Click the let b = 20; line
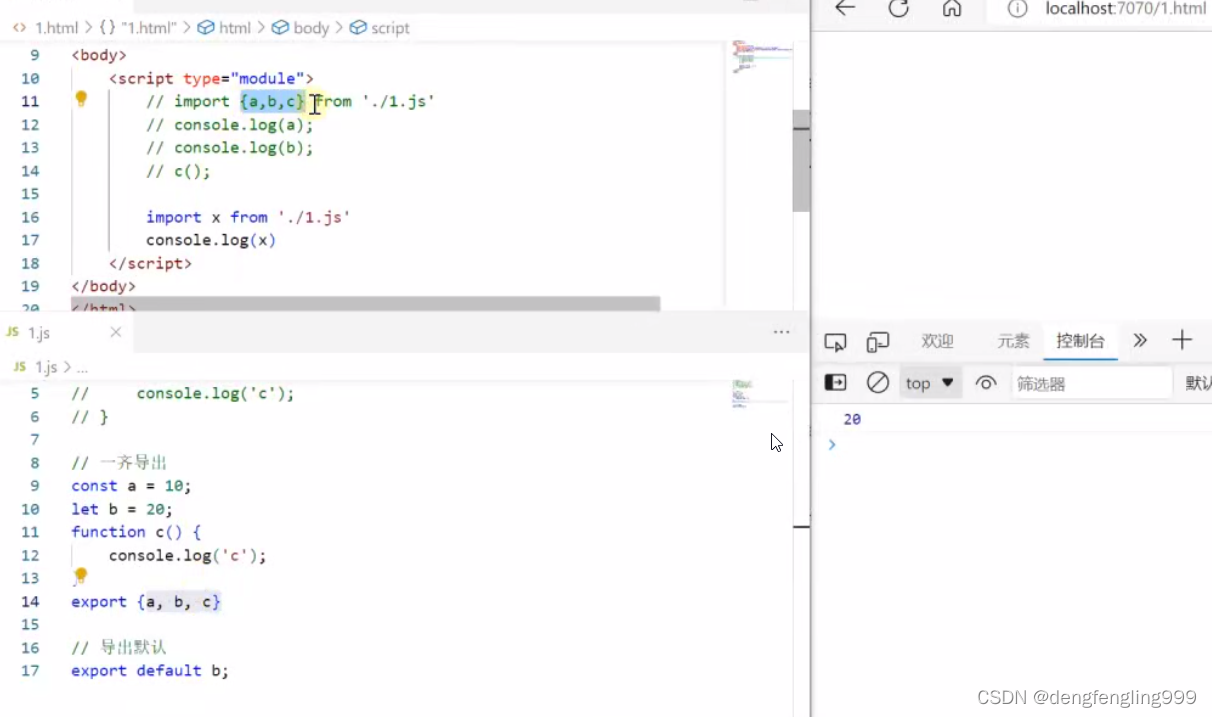The width and height of the screenshot is (1212, 717). click(122, 509)
